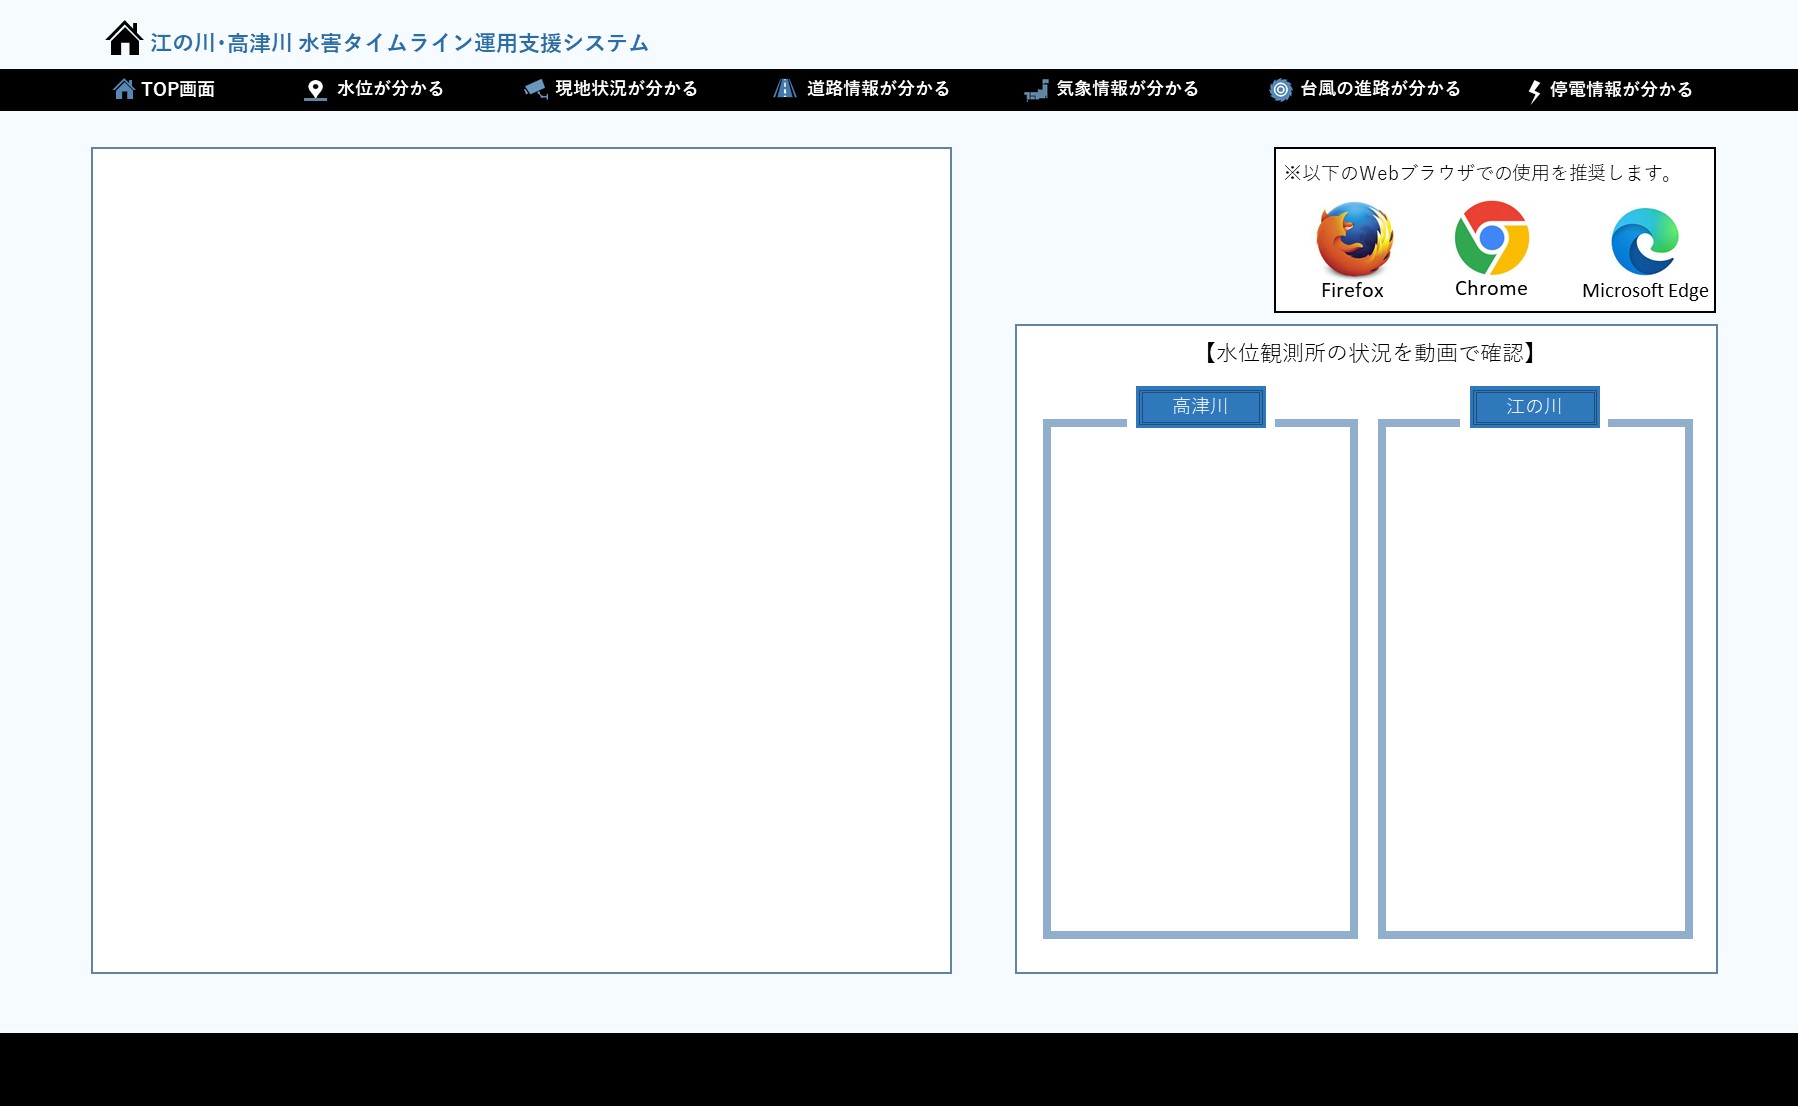
Task: Click the map pin icon beside 水位が分かる
Action: (315, 90)
